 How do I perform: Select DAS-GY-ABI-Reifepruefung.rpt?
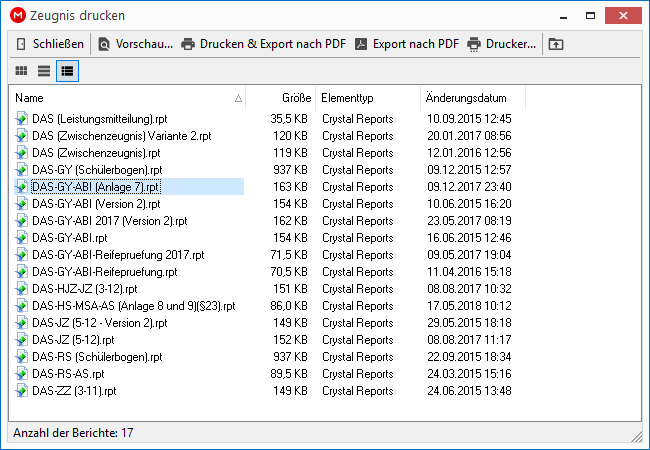(104, 272)
